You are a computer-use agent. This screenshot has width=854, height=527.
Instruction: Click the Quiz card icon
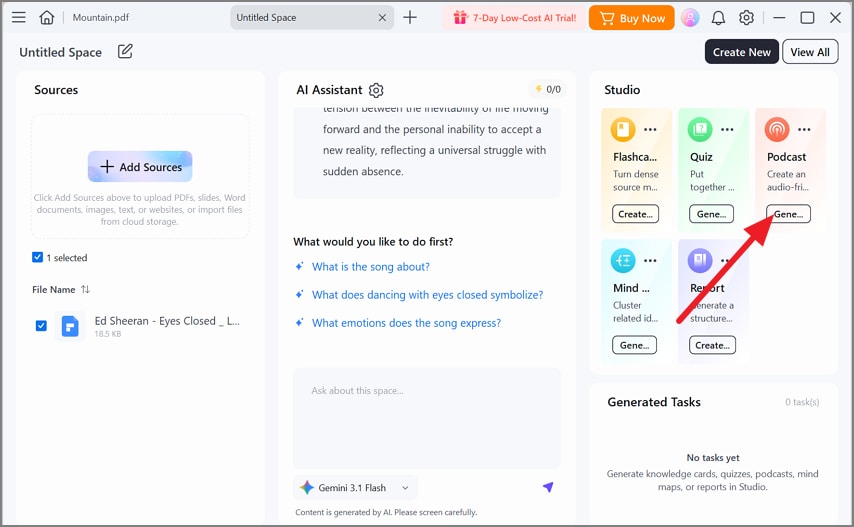click(700, 130)
